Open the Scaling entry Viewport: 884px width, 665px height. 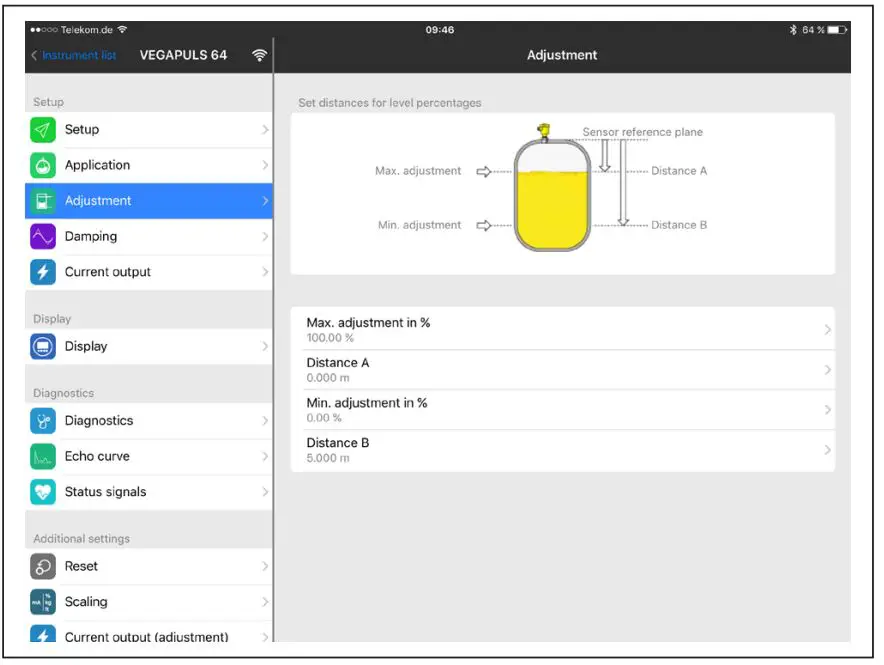tap(149, 601)
